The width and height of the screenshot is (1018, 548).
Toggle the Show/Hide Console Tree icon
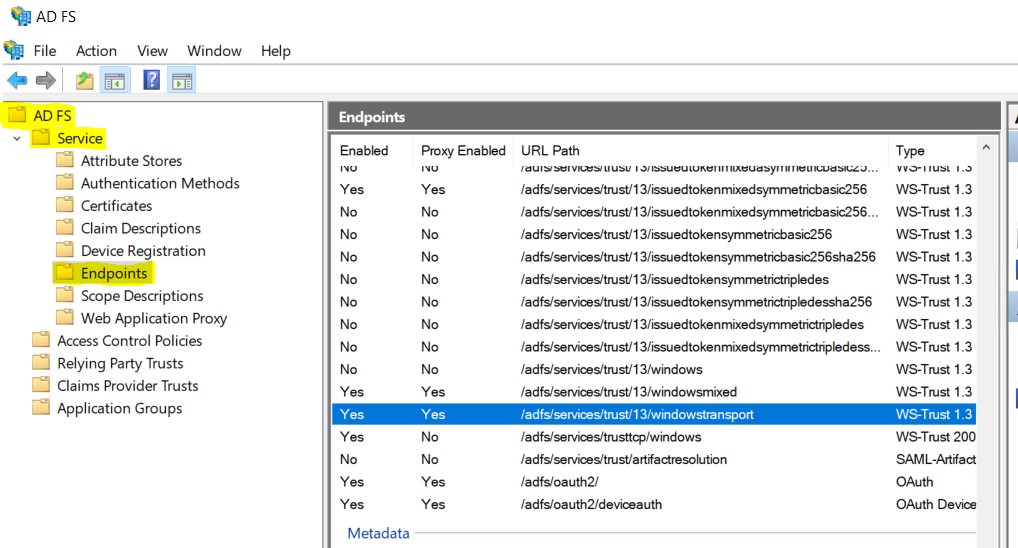(x=115, y=81)
